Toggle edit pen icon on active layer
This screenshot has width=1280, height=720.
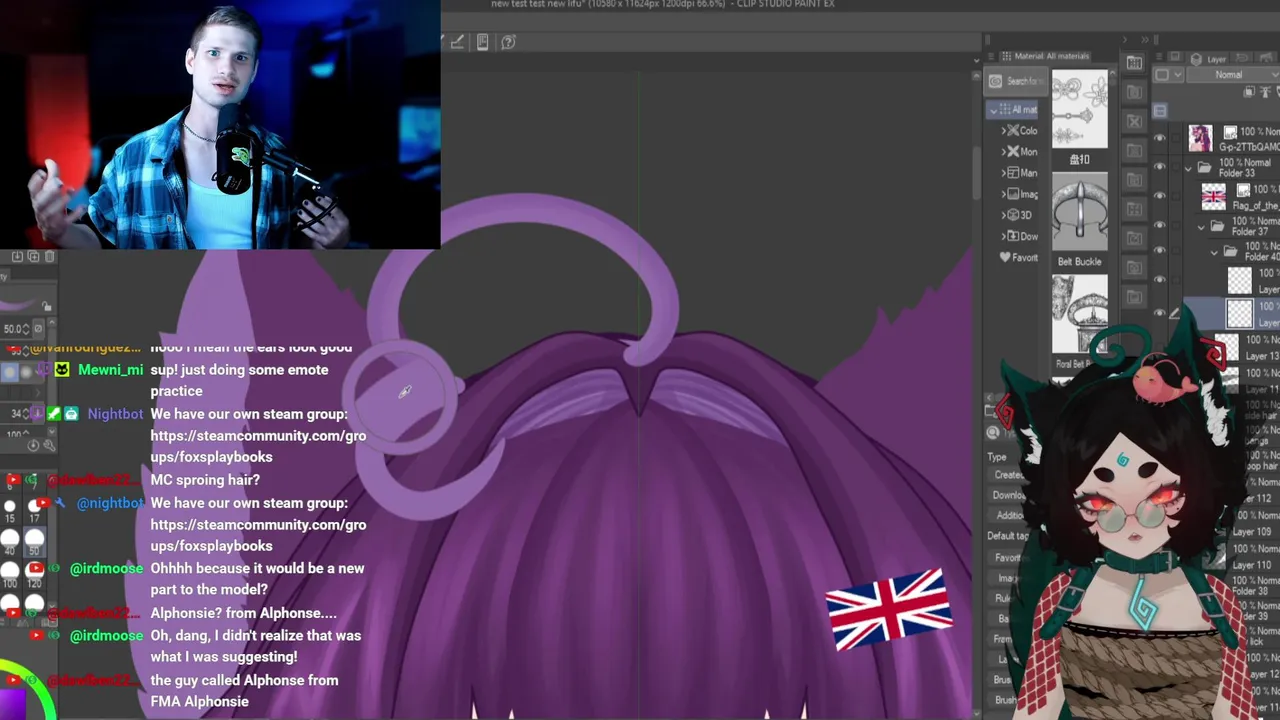[1174, 314]
